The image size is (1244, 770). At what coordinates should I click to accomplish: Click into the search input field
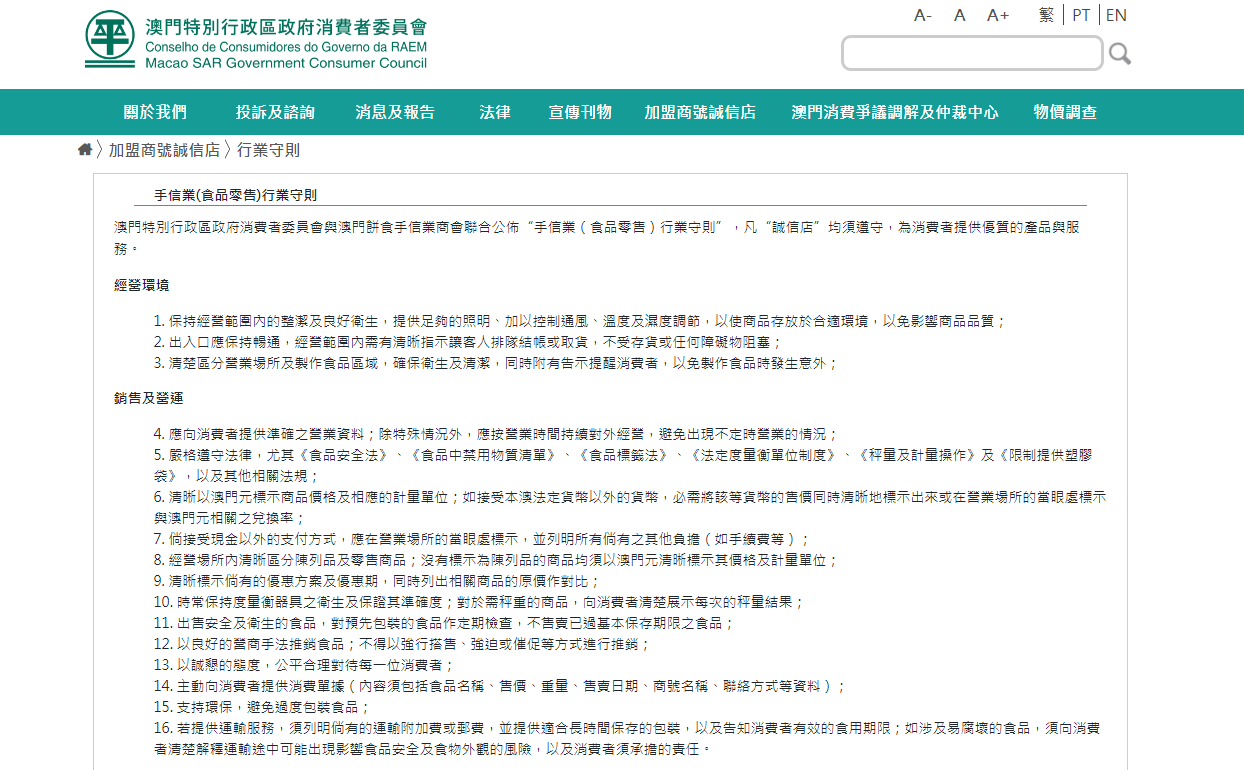pos(971,54)
